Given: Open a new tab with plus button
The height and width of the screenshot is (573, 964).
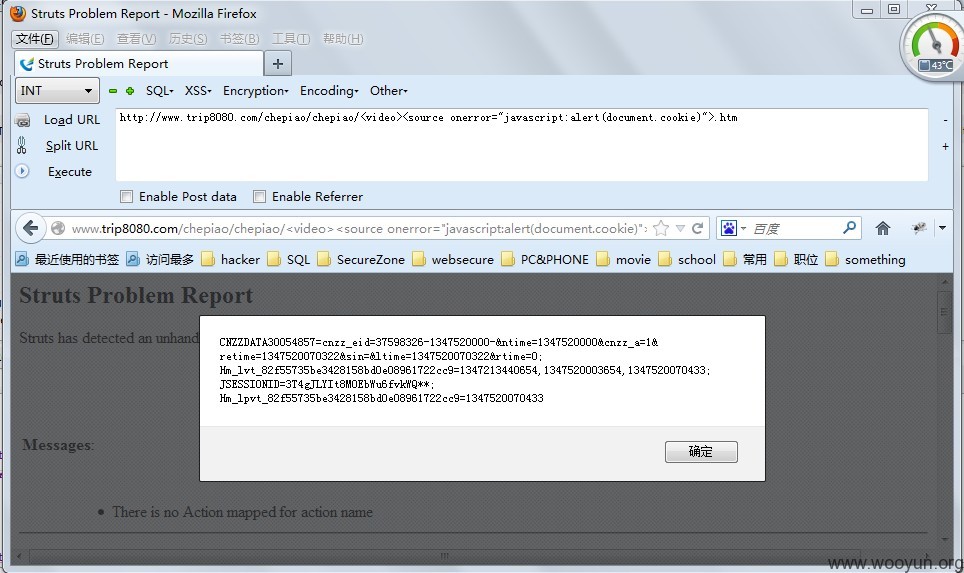Looking at the screenshot, I should point(278,63).
